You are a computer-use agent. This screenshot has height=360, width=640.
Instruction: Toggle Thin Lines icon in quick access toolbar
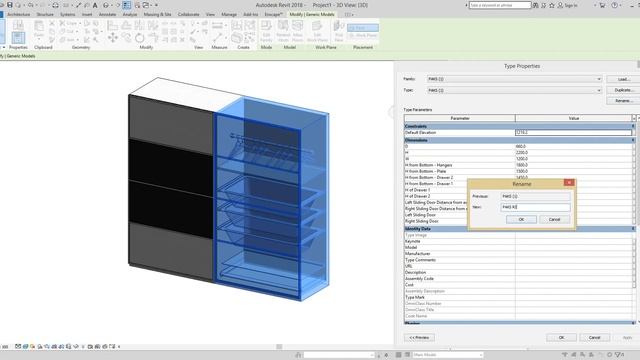(127, 5)
